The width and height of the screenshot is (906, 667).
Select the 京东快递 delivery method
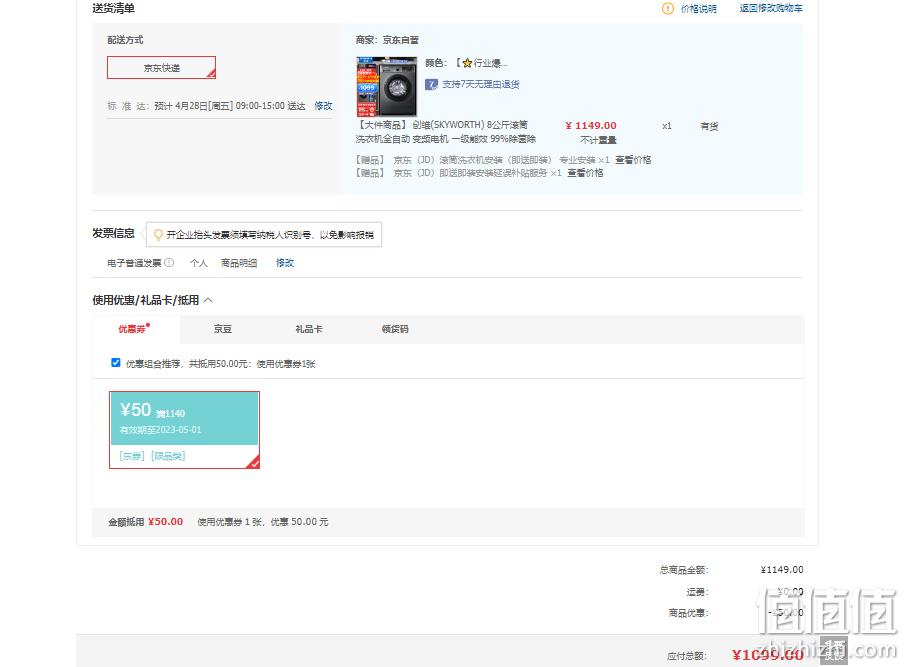pos(162,68)
